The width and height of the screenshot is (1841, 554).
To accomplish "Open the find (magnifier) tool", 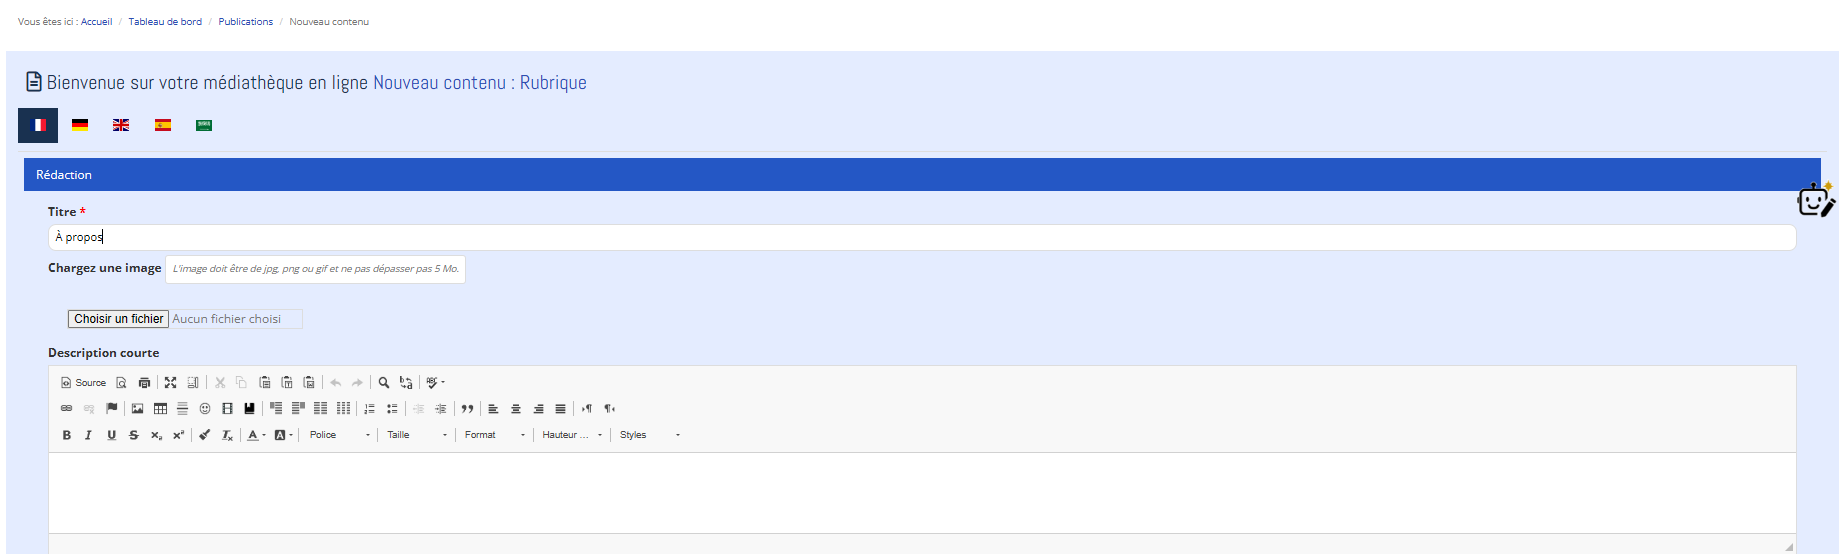I will [x=383, y=383].
